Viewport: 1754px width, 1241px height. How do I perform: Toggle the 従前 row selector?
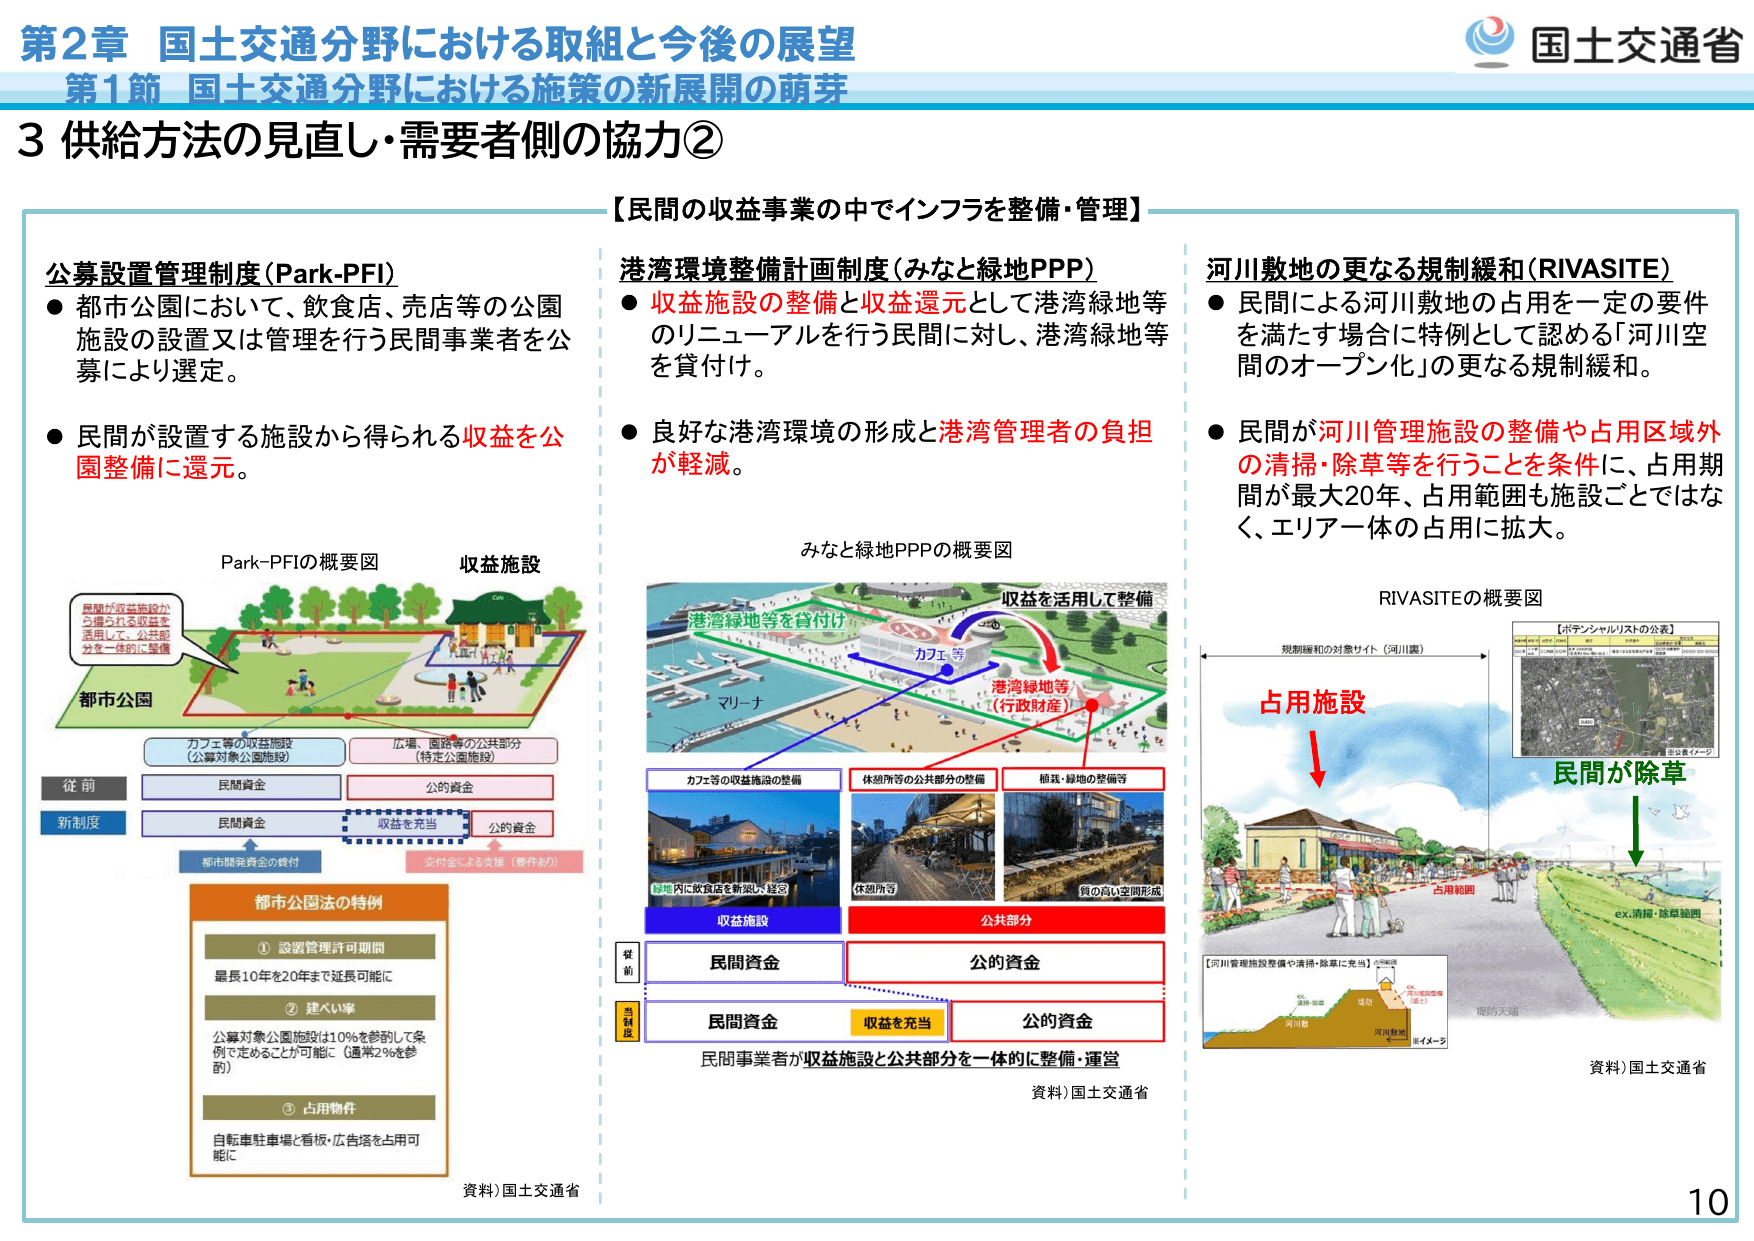point(83,787)
